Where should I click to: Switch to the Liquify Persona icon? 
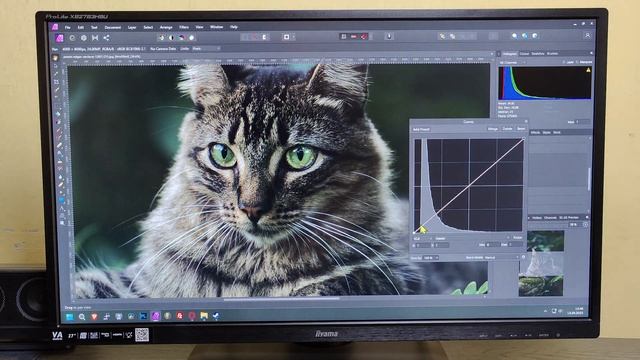coord(72,38)
